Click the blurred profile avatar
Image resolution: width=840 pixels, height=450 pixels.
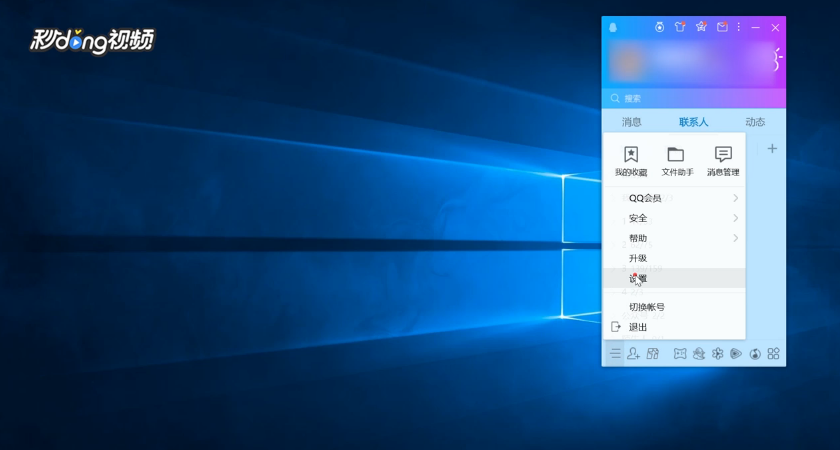tap(629, 62)
